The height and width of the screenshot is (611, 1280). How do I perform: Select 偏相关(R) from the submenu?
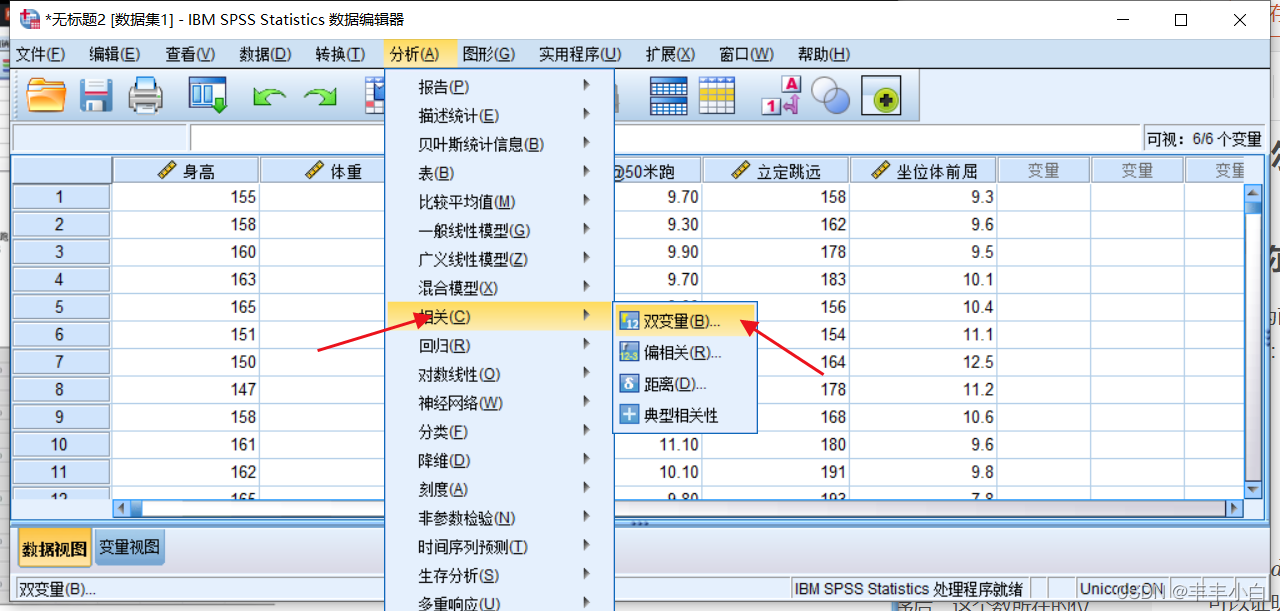click(685, 352)
